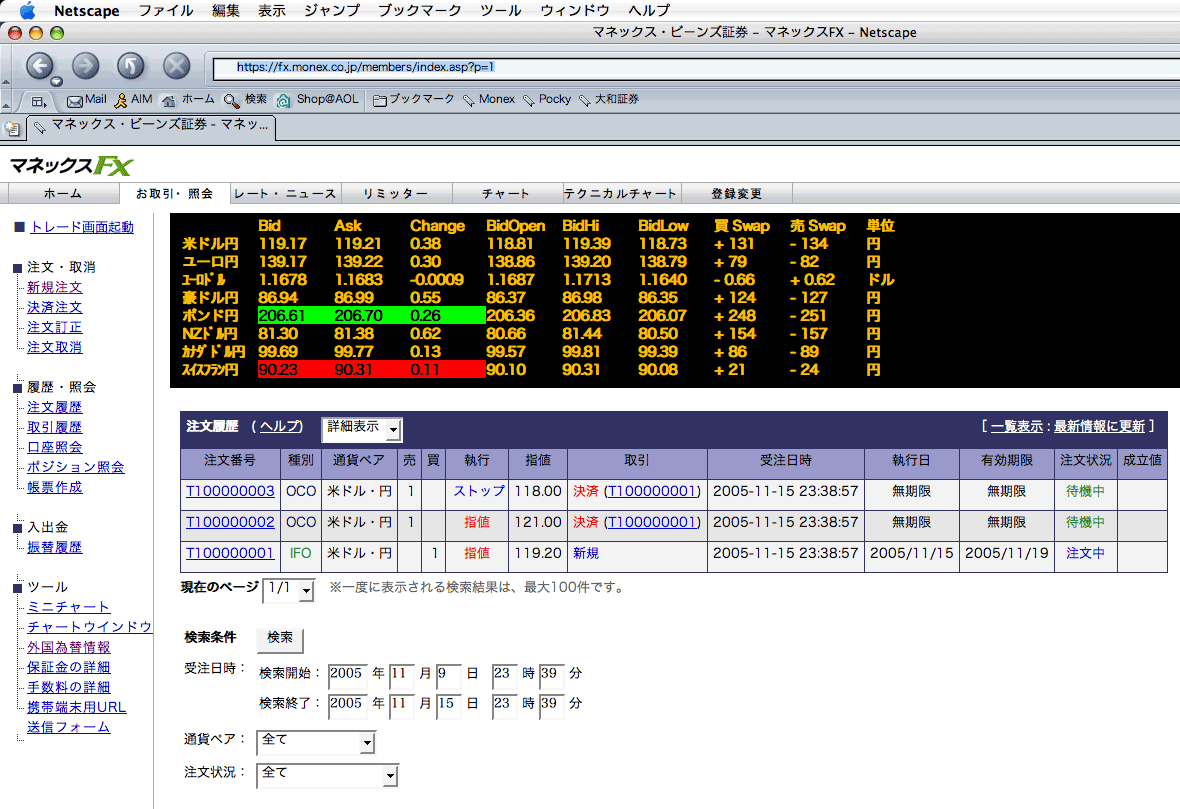This screenshot has width=1180, height=809.
Task: Click the スイスフラン円 Bid value 90.23
Action: coord(278,370)
